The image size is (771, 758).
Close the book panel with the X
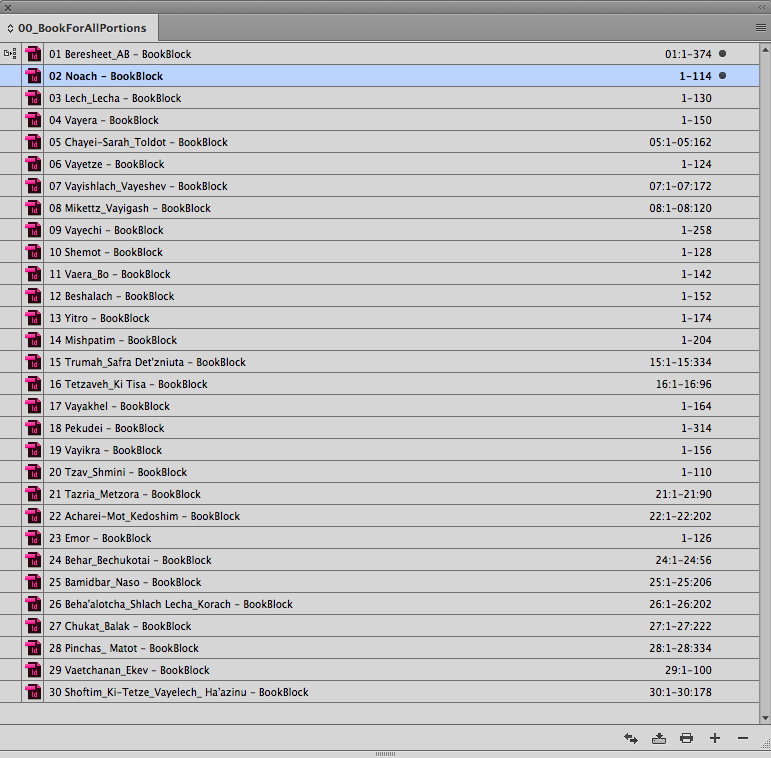[x=7, y=7]
